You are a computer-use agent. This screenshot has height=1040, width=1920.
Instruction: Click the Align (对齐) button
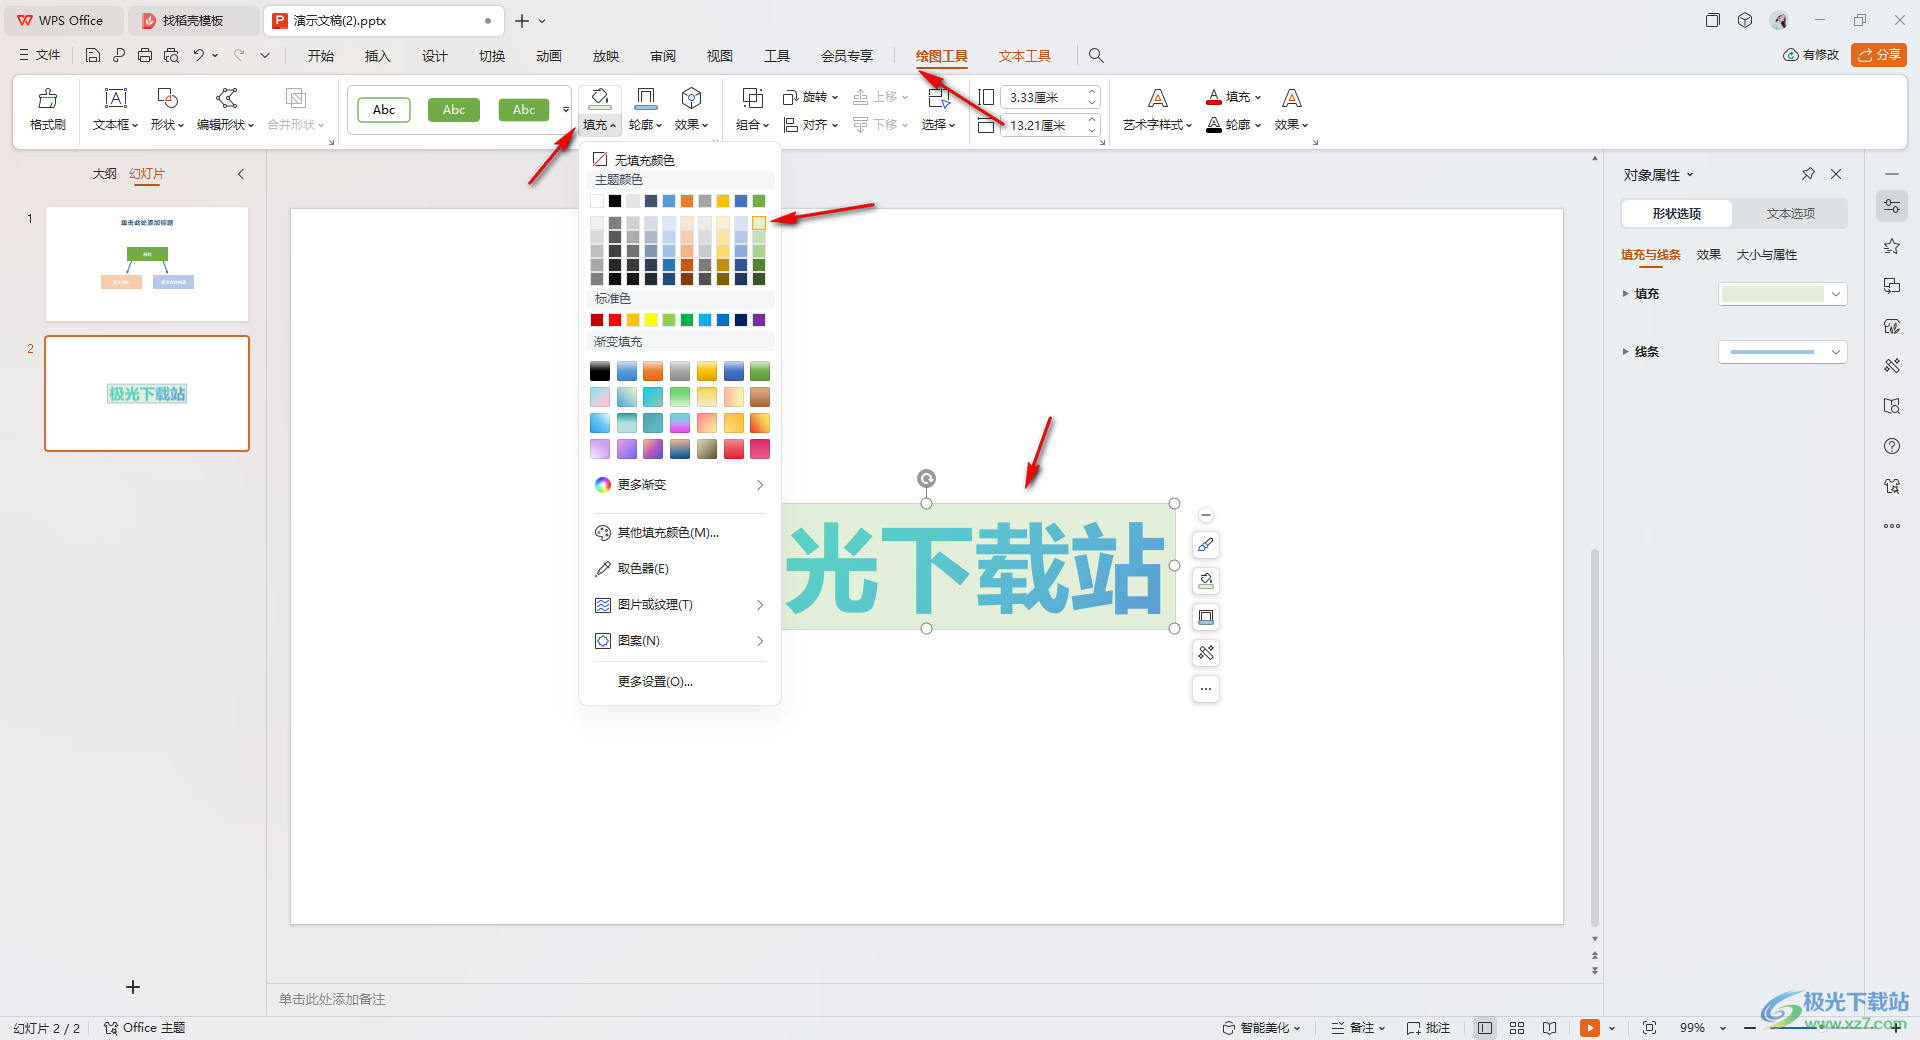click(810, 125)
